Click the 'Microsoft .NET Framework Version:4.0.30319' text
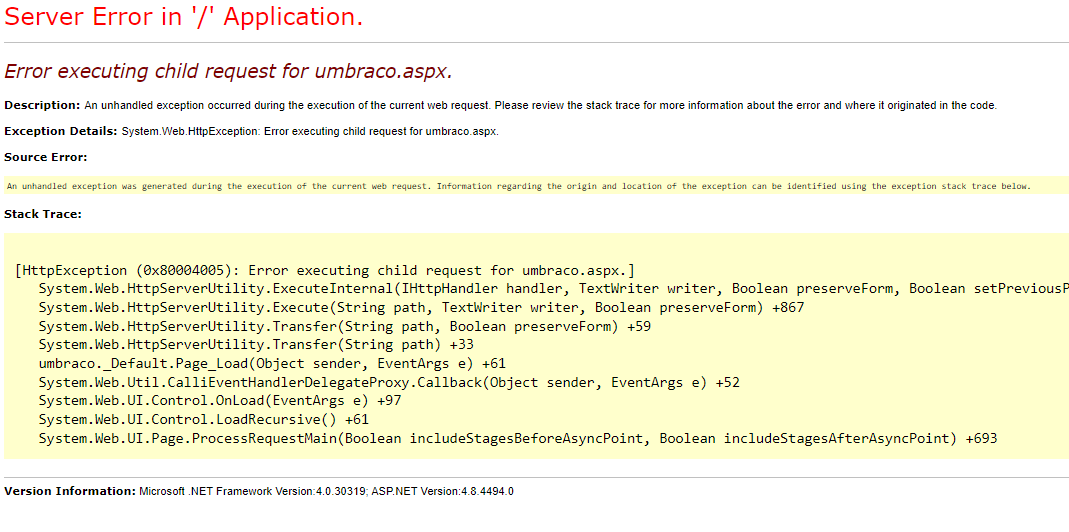 click(253, 491)
